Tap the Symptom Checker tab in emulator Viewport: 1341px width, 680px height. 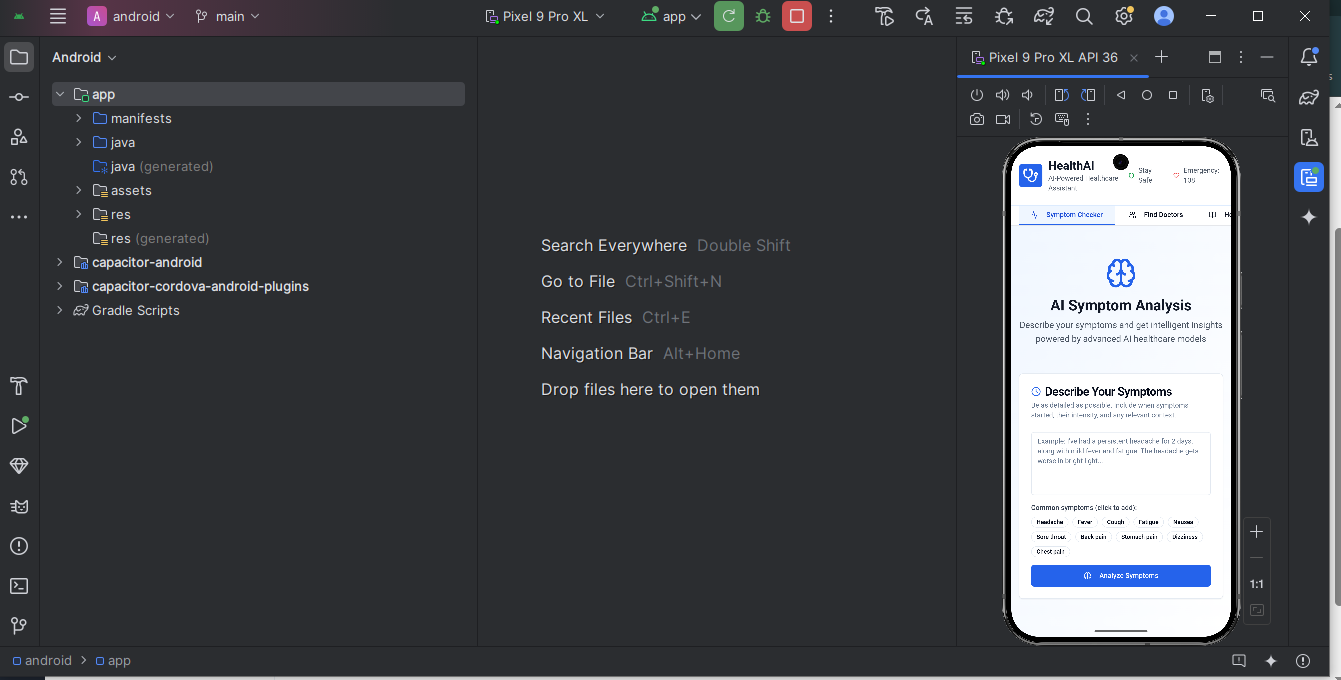point(1067,214)
